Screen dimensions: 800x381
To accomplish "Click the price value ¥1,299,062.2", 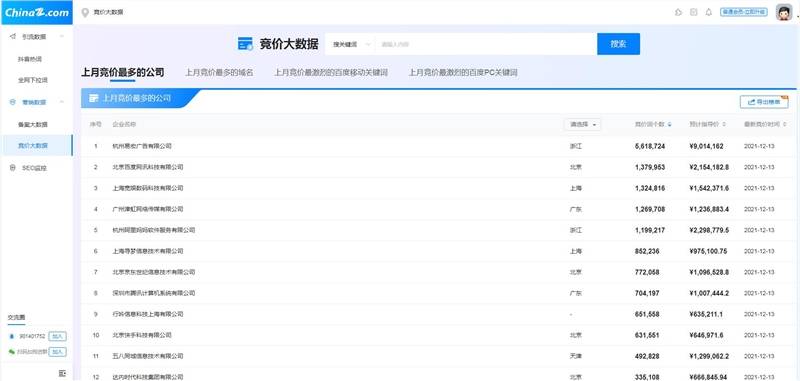I will (x=709, y=356).
